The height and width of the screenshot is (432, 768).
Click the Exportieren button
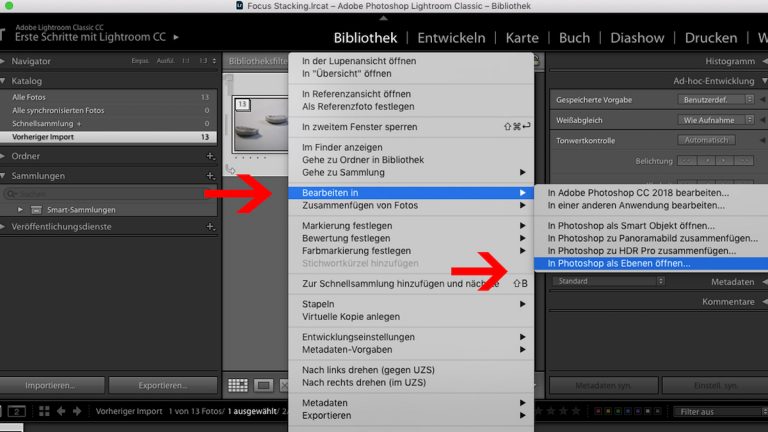coord(162,385)
